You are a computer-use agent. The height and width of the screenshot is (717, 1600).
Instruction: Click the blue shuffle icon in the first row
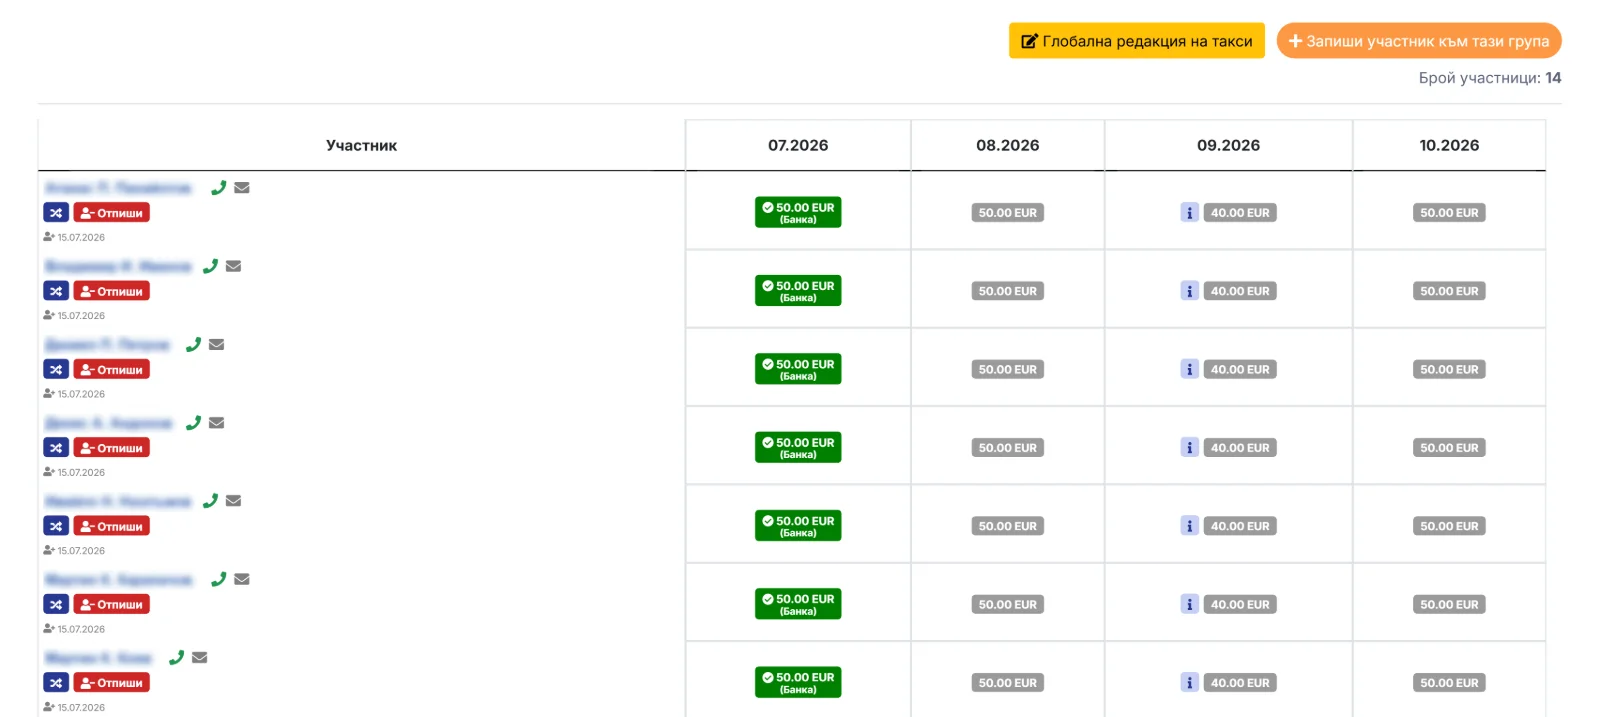pos(56,213)
